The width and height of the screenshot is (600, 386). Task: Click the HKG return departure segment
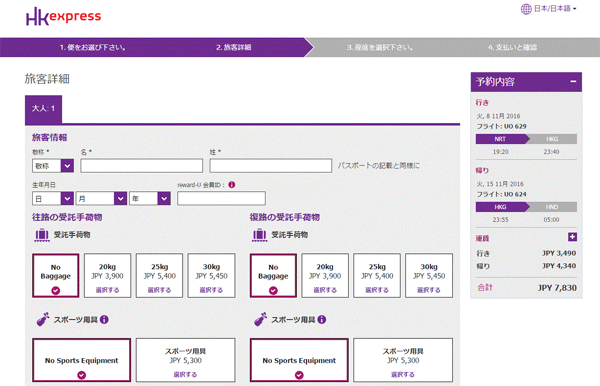click(501, 207)
